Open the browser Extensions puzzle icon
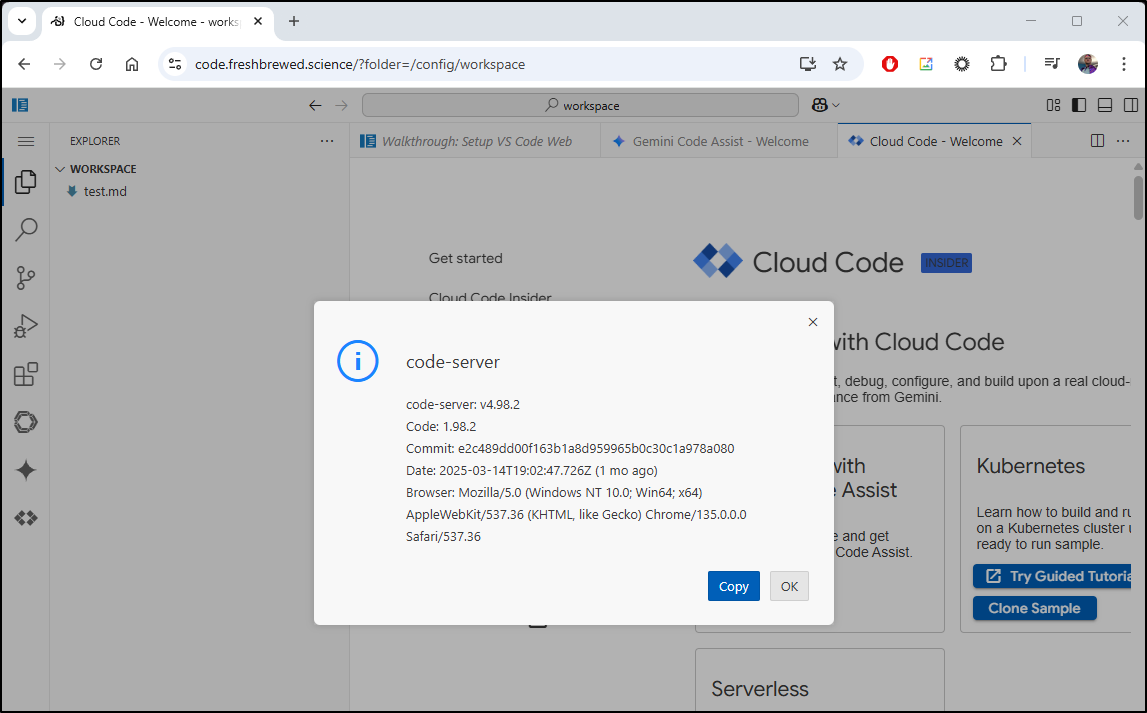 coord(998,64)
